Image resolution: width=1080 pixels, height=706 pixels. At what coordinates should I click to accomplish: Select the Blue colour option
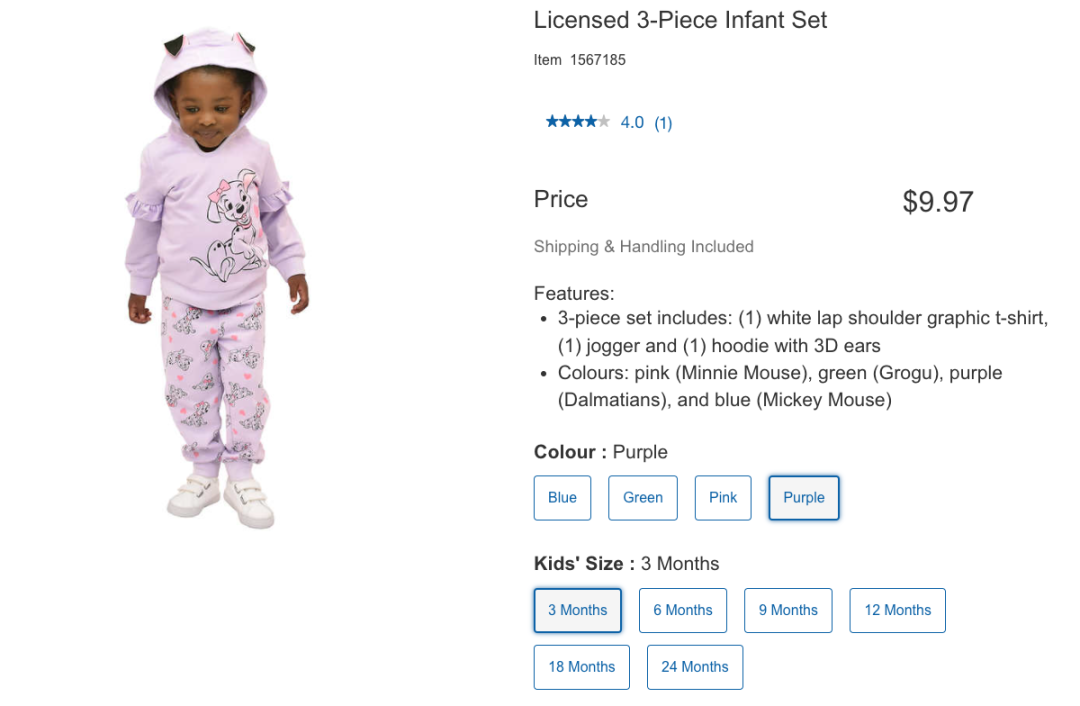[562, 498]
